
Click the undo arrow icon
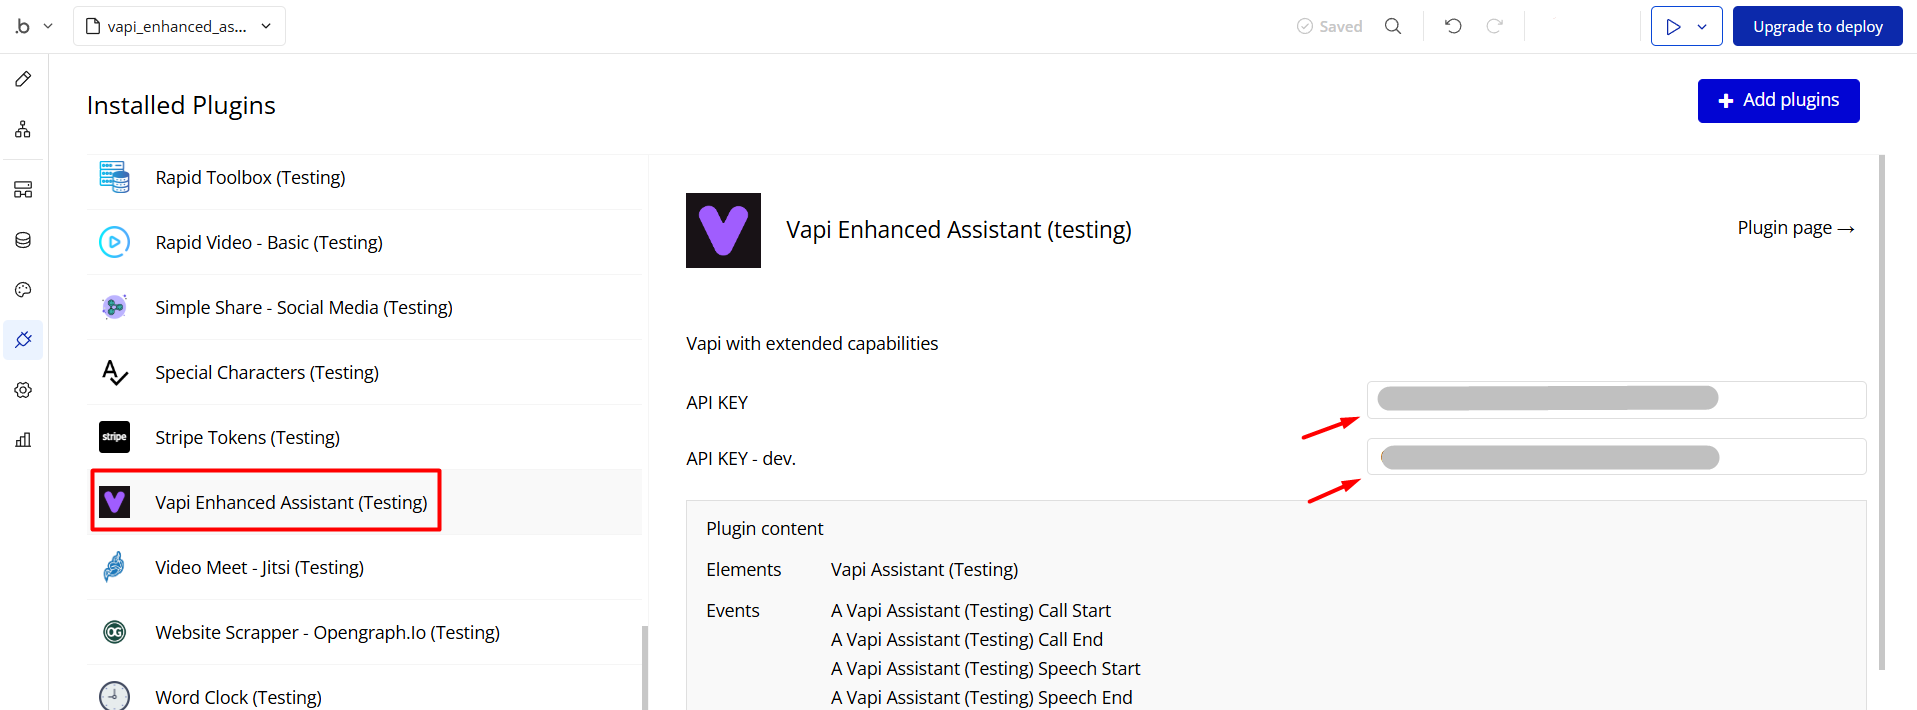pos(1454,27)
